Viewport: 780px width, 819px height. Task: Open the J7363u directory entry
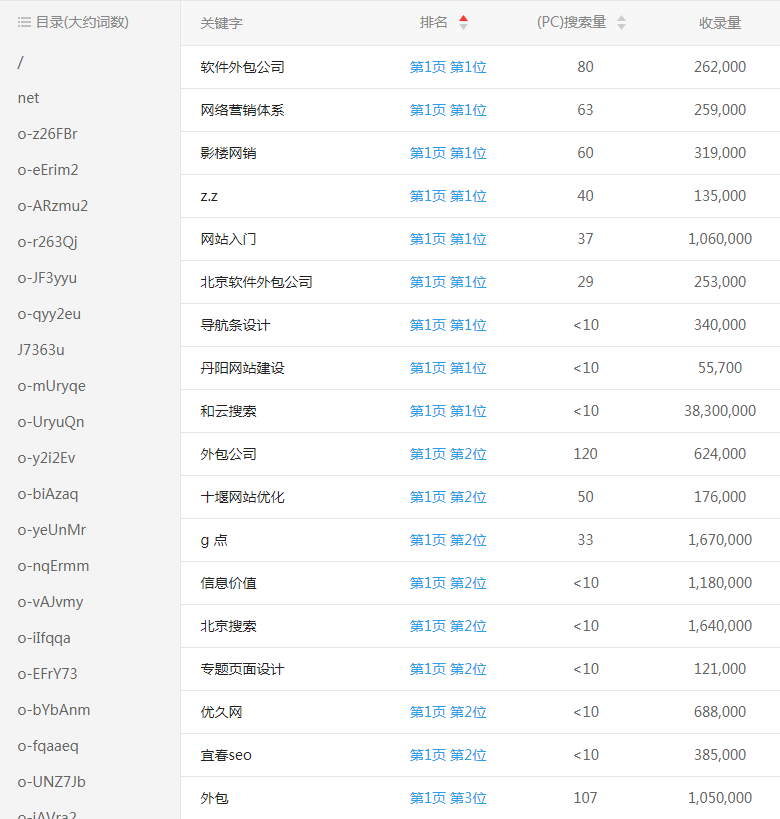pos(41,350)
